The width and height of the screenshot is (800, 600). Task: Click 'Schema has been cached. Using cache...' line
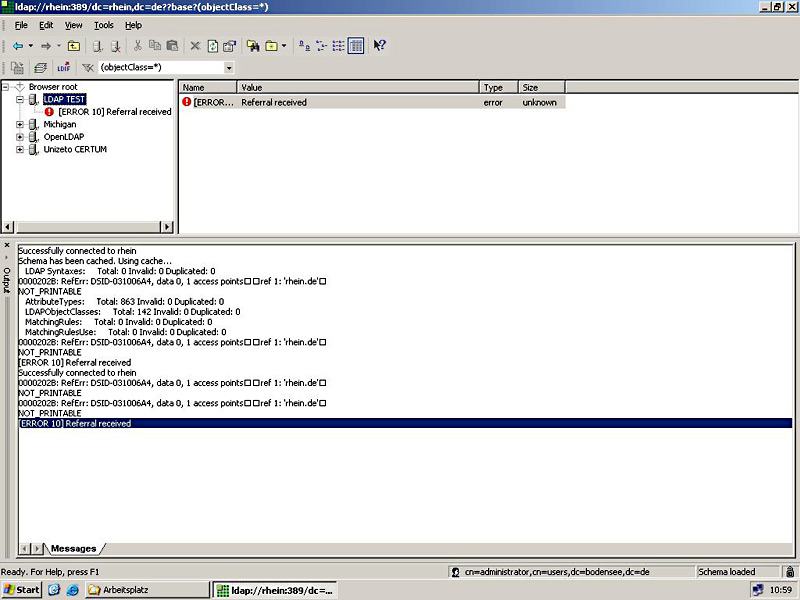(x=95, y=261)
